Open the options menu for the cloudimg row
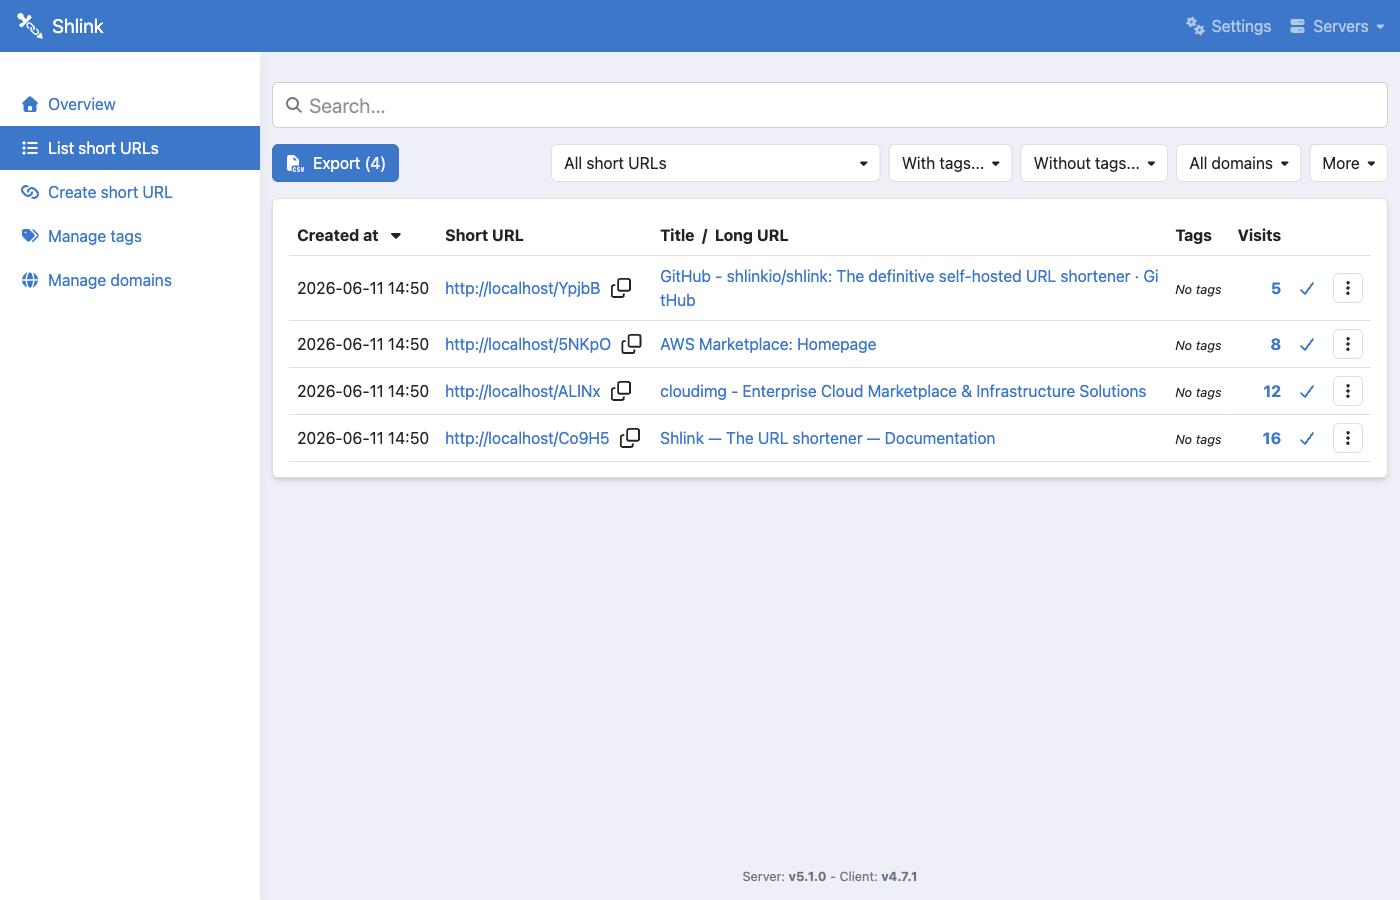Image resolution: width=1400 pixels, height=900 pixels. pos(1348,391)
